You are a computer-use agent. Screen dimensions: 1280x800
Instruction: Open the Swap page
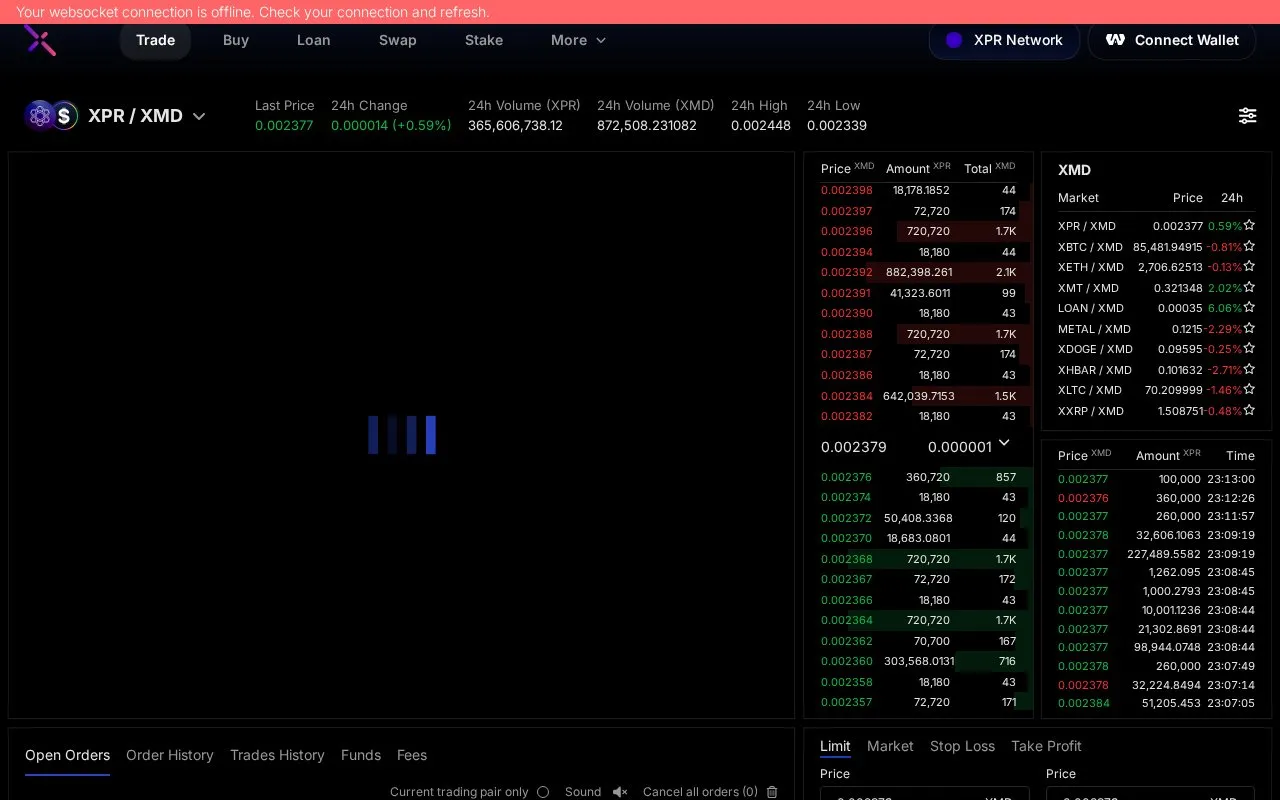397,40
